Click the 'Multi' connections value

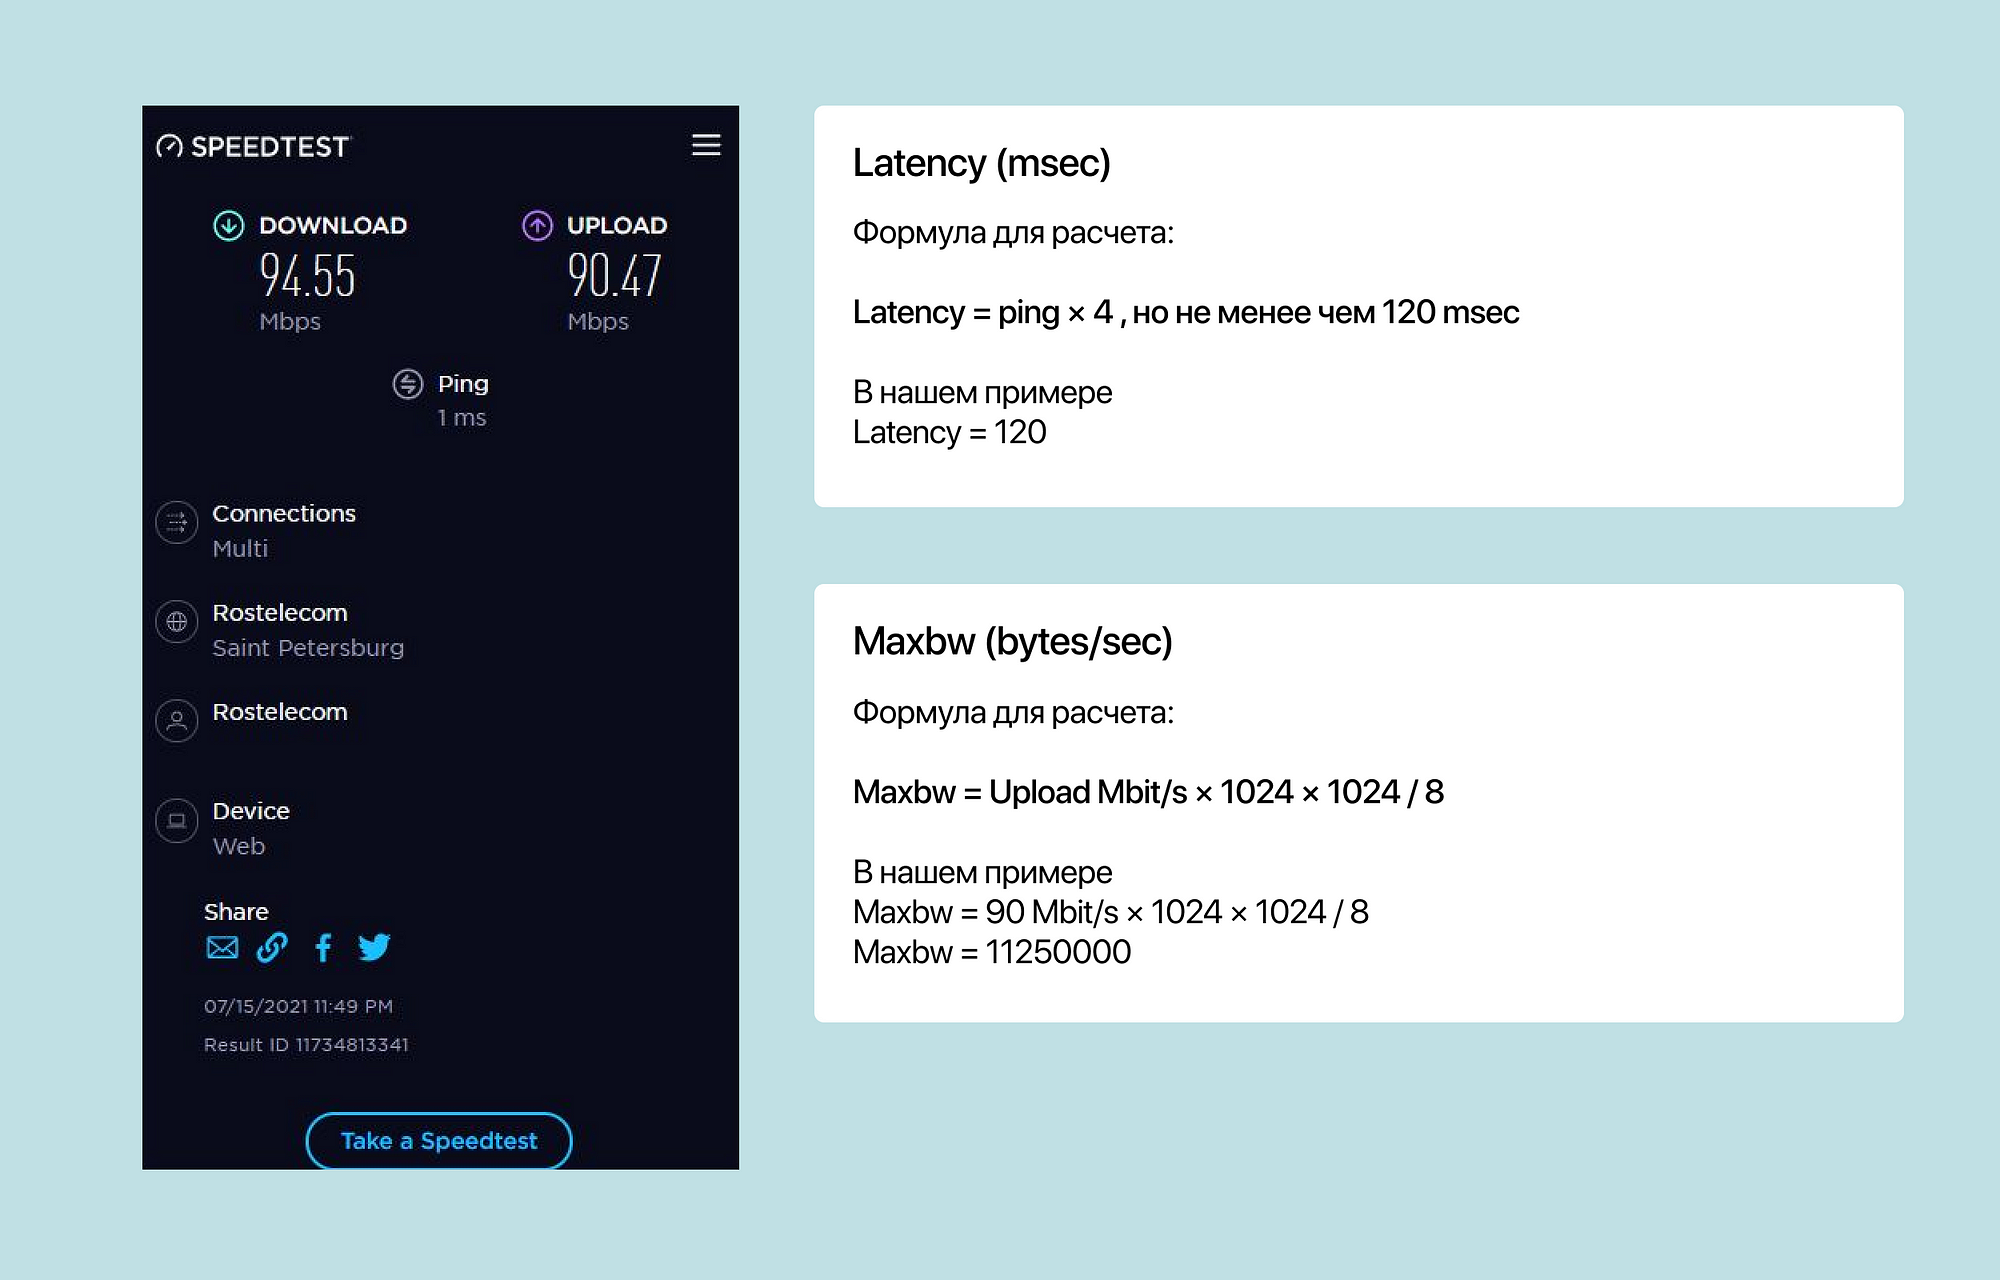(240, 549)
